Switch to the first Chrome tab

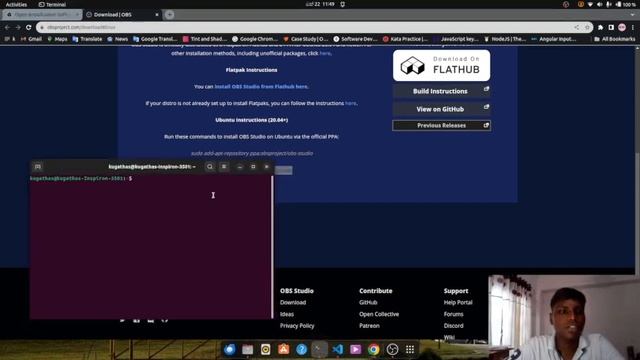[x=42, y=15]
